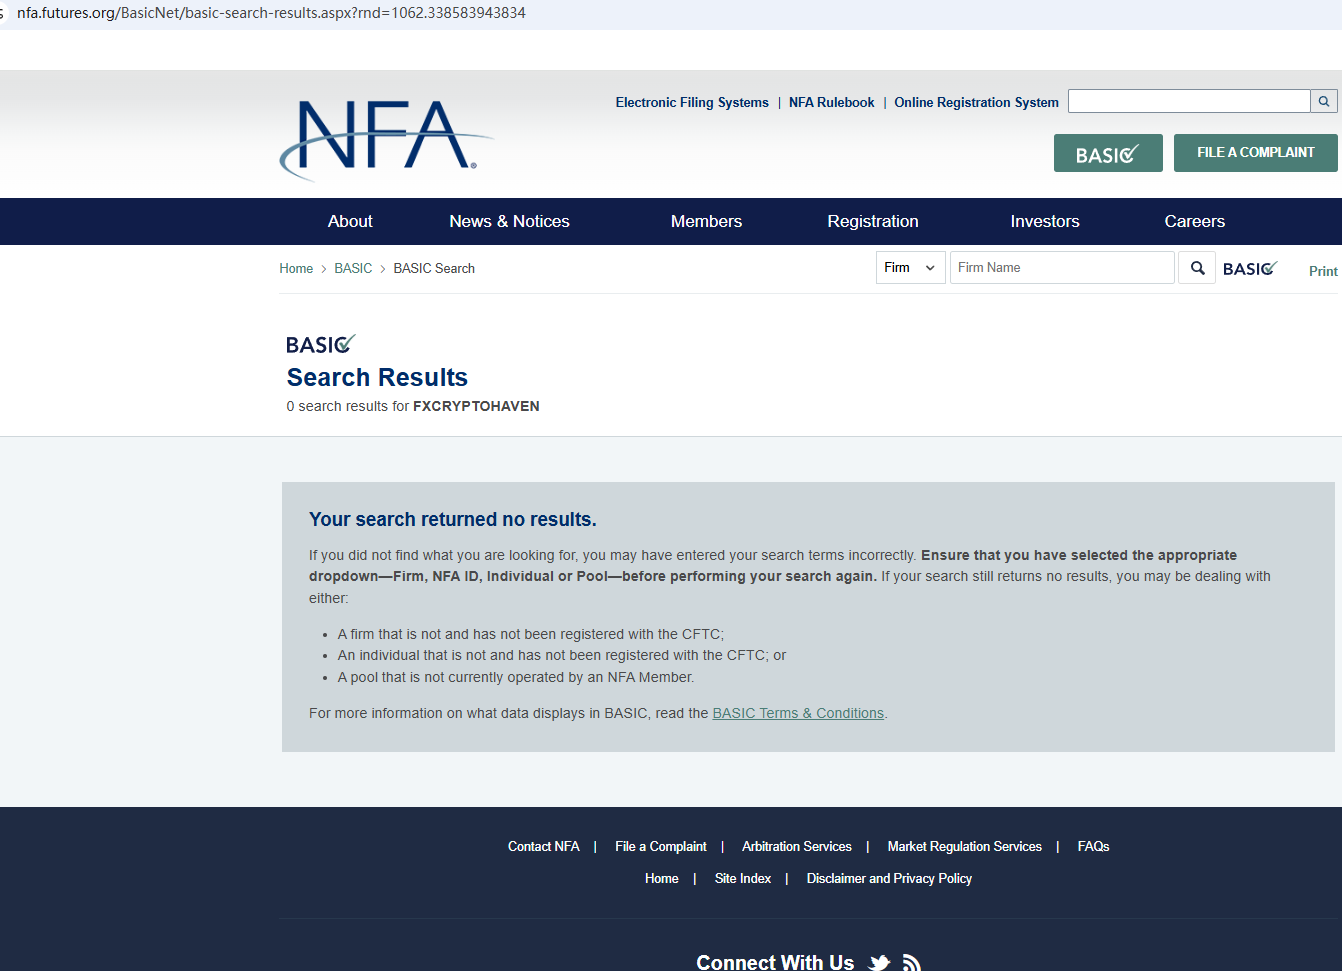
Task: Click the bullet 'A firm that is not and has not been registered'
Action: click(x=531, y=634)
